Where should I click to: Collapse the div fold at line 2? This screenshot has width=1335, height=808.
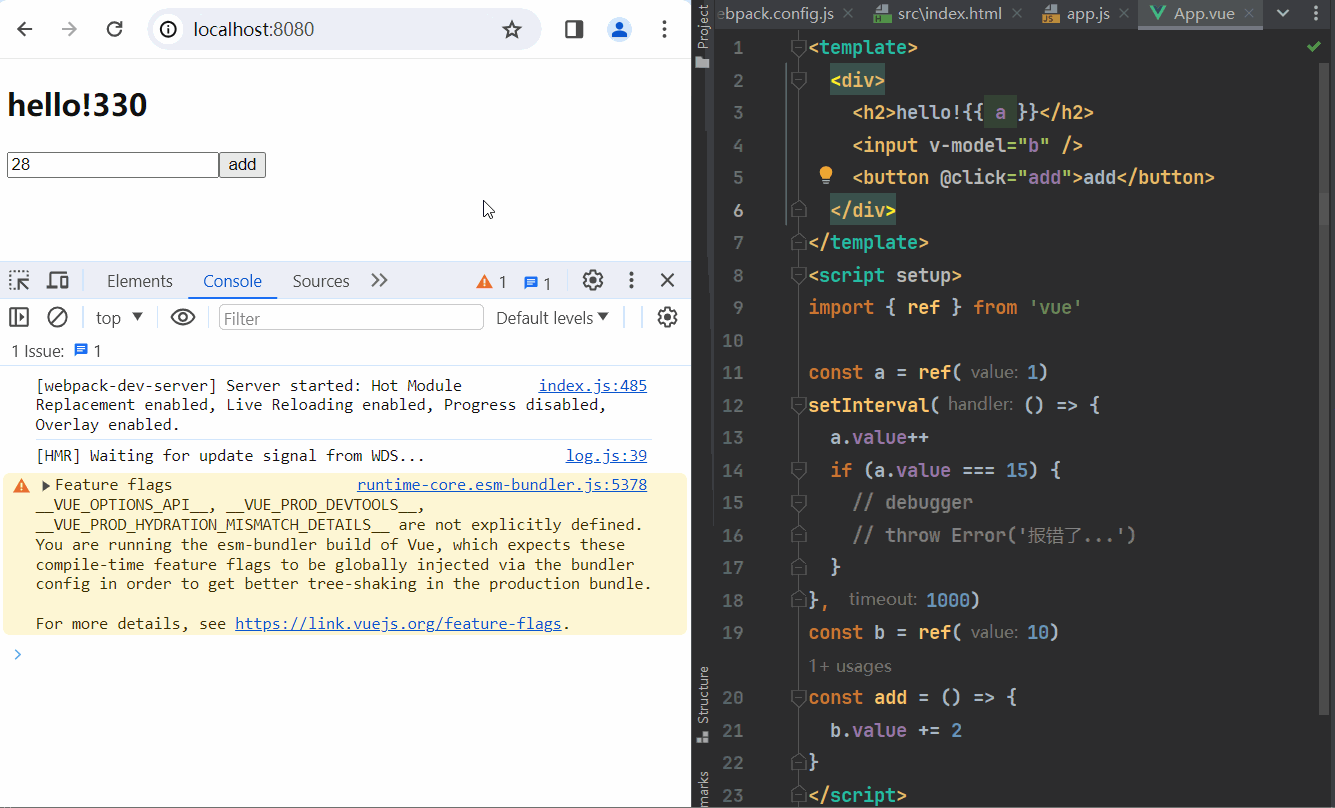[798, 80]
